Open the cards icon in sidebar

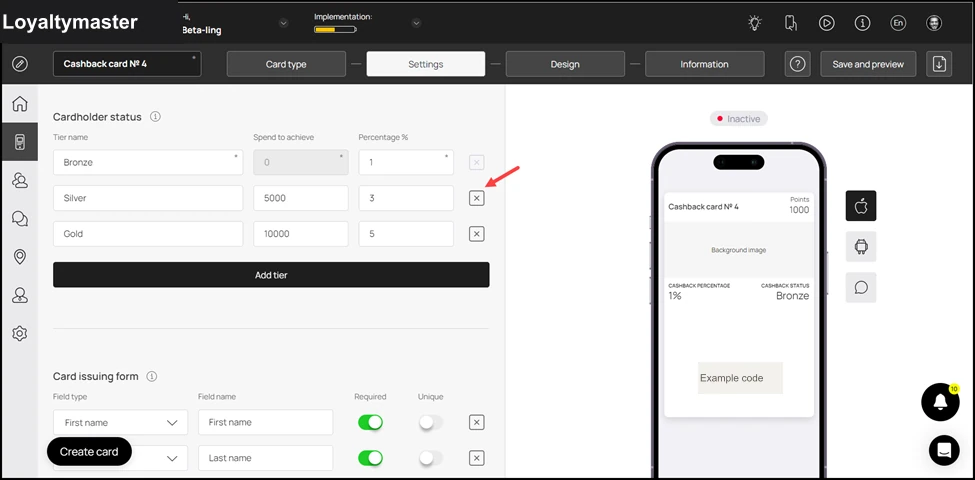coord(20,142)
